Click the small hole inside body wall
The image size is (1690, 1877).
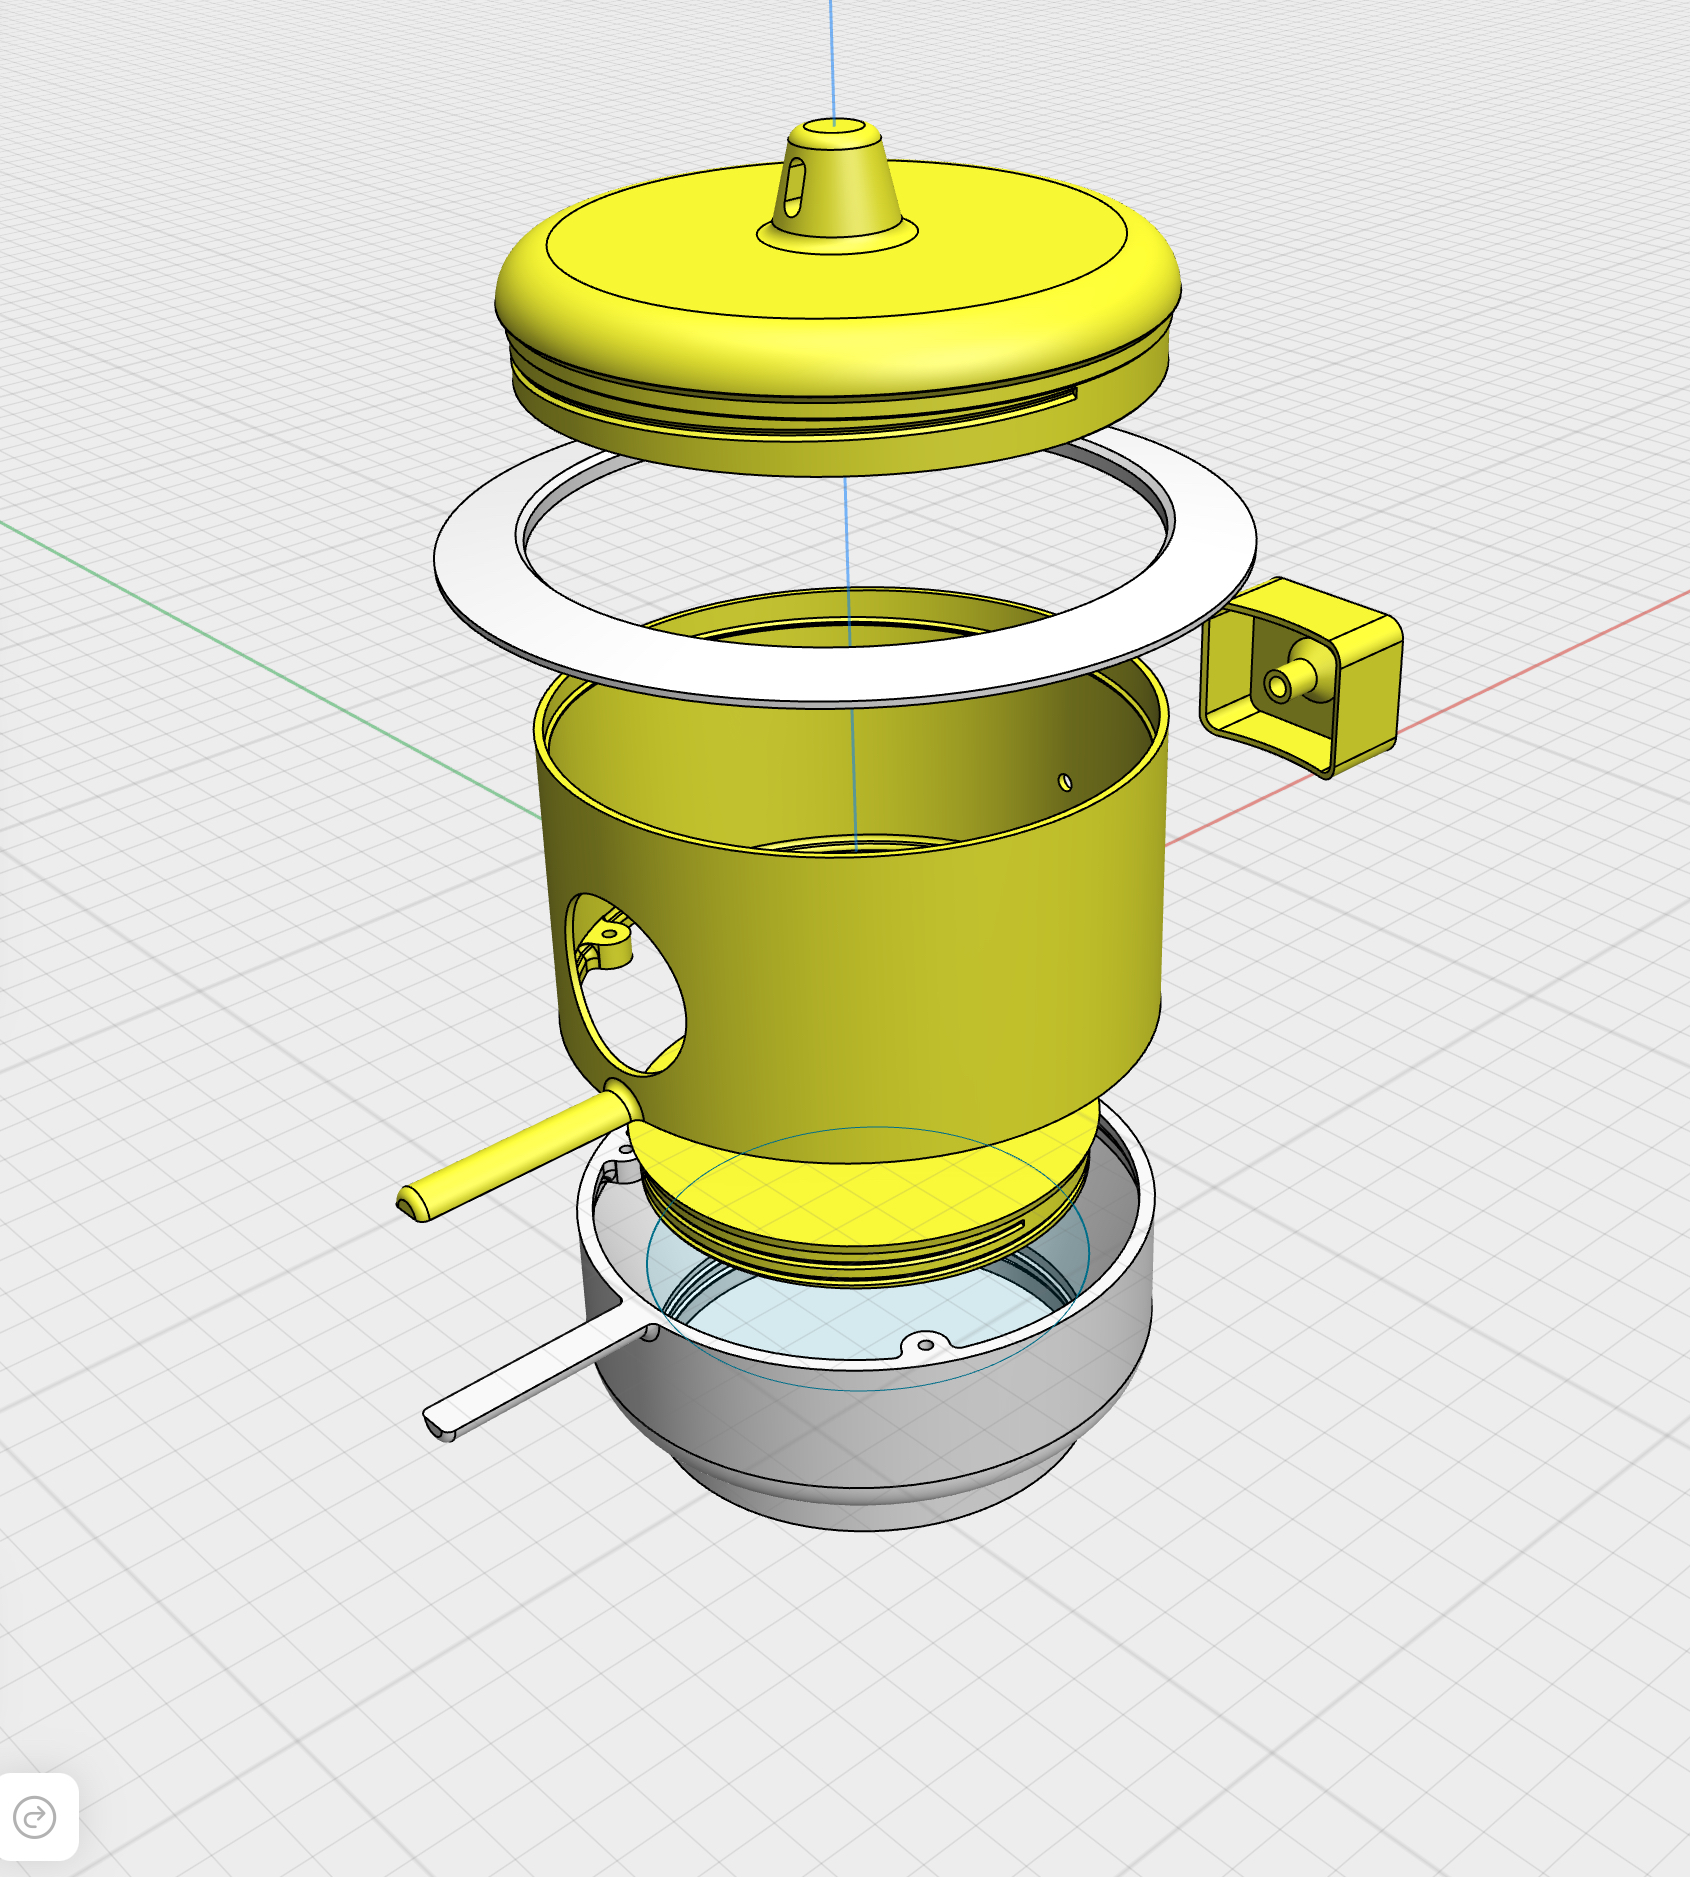click(1065, 782)
